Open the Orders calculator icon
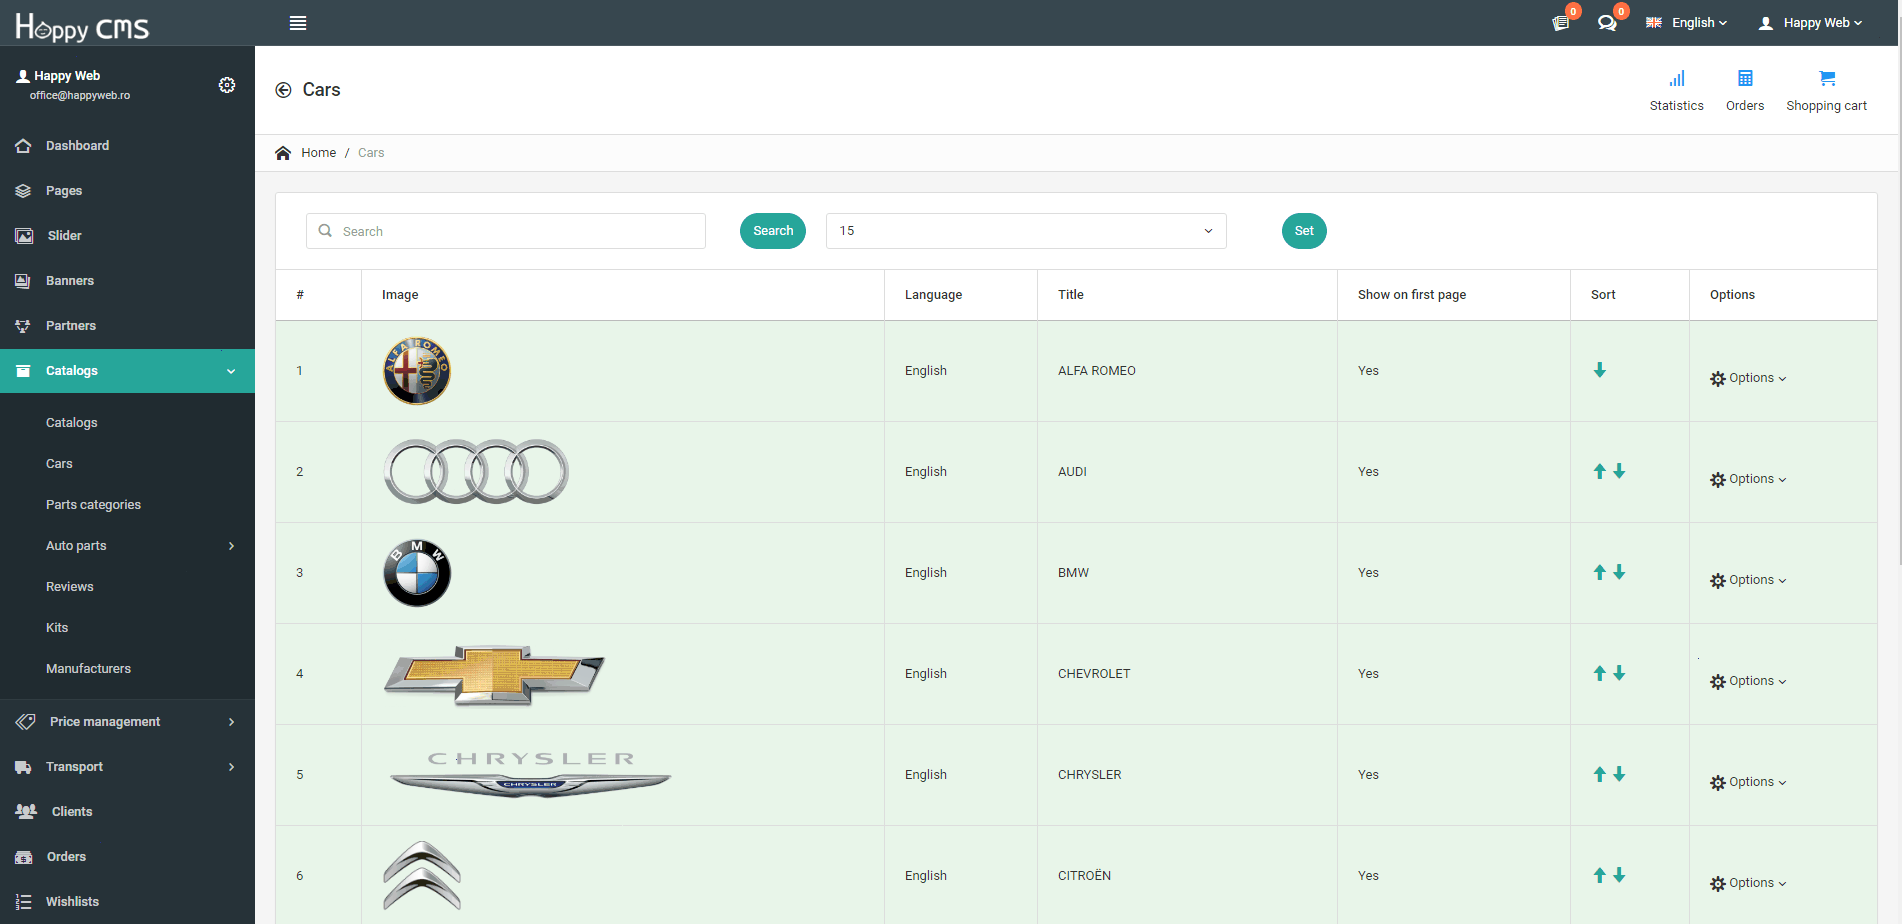The height and width of the screenshot is (924, 1902). [x=1745, y=78]
